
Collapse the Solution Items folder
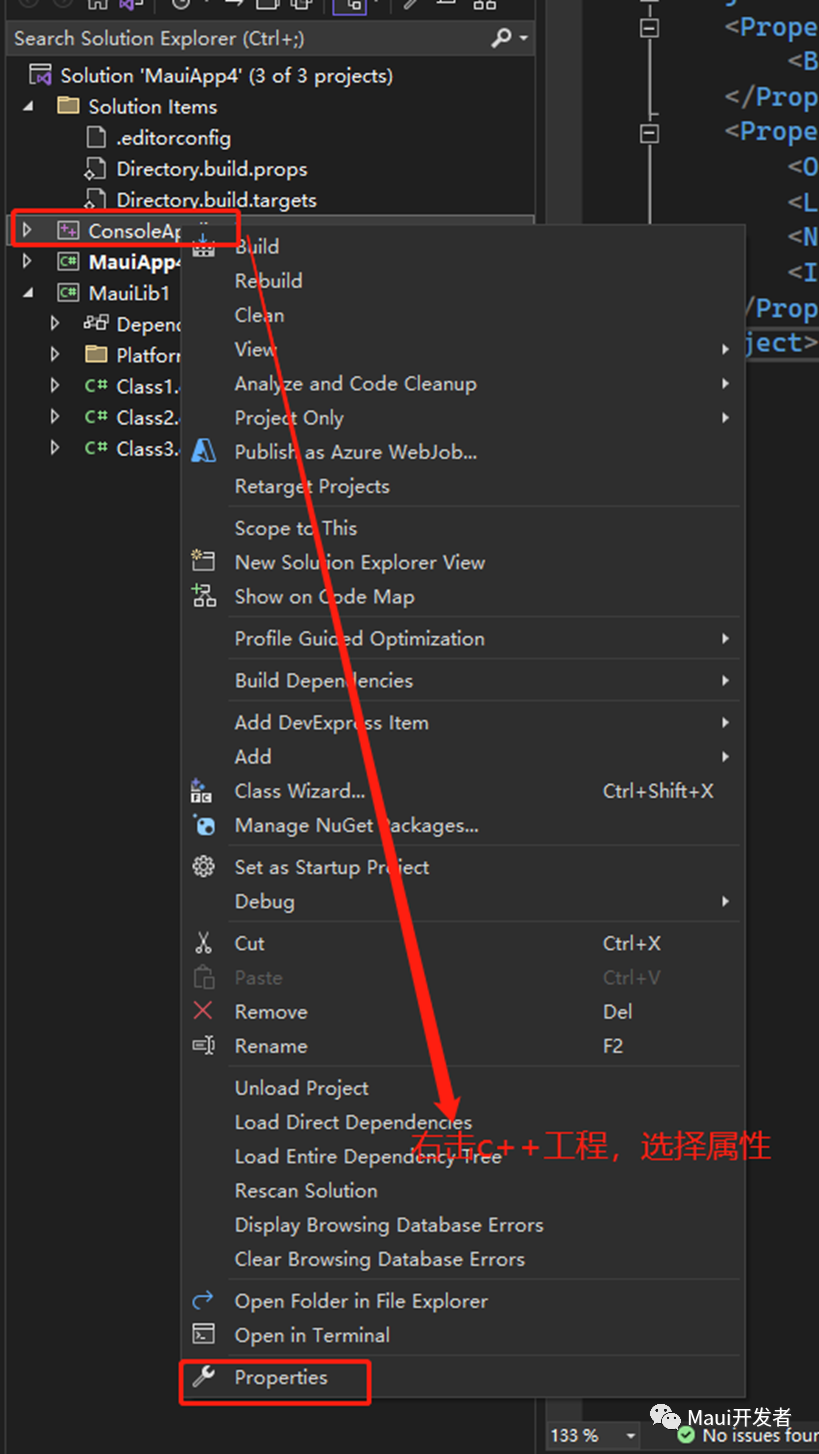tap(27, 106)
